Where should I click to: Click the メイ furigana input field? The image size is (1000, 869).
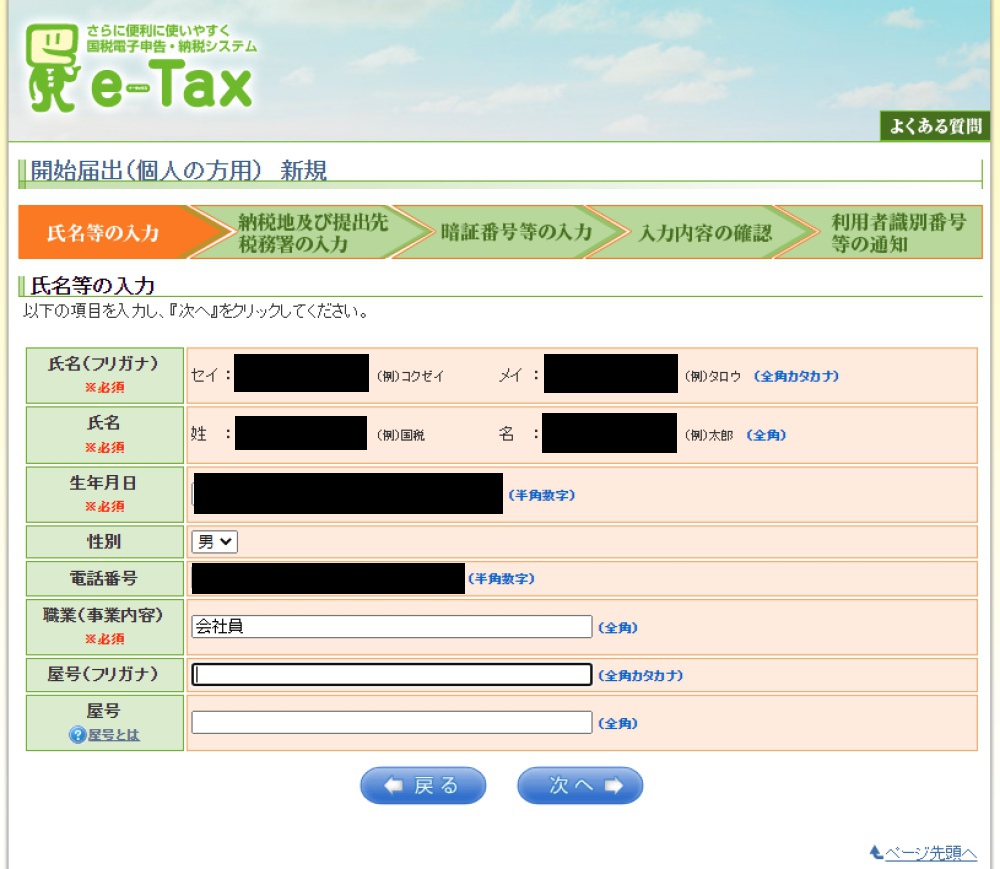point(610,373)
